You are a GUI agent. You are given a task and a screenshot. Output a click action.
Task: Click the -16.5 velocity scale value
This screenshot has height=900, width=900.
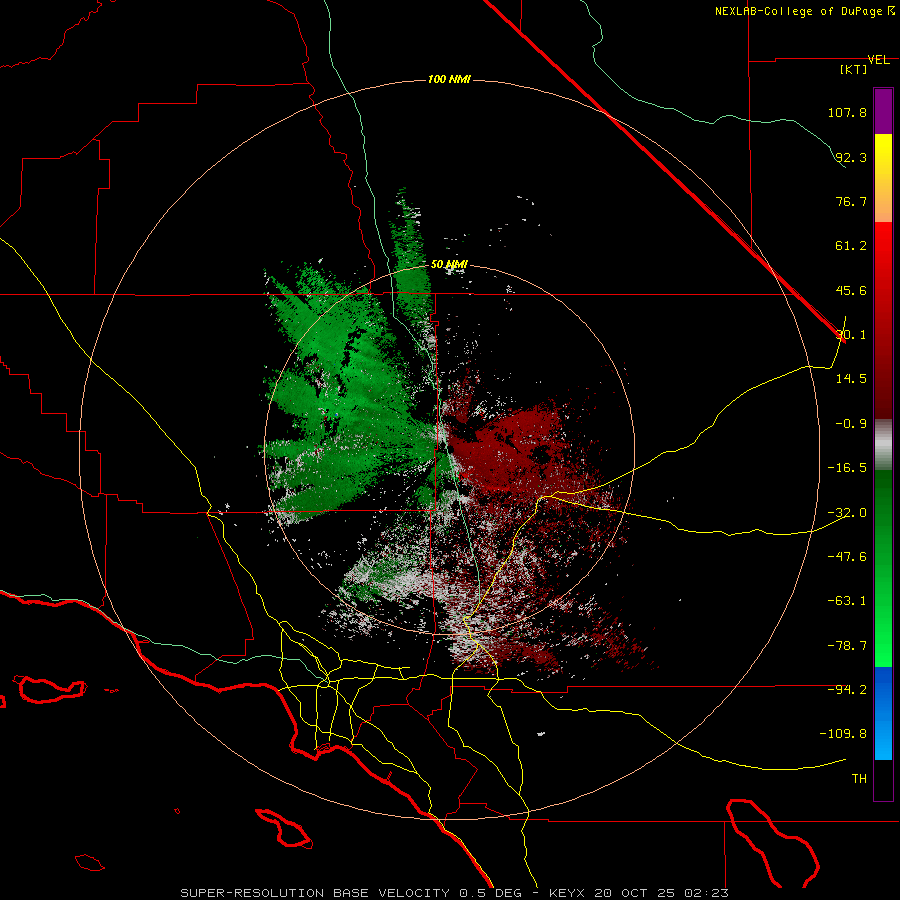tap(847, 468)
